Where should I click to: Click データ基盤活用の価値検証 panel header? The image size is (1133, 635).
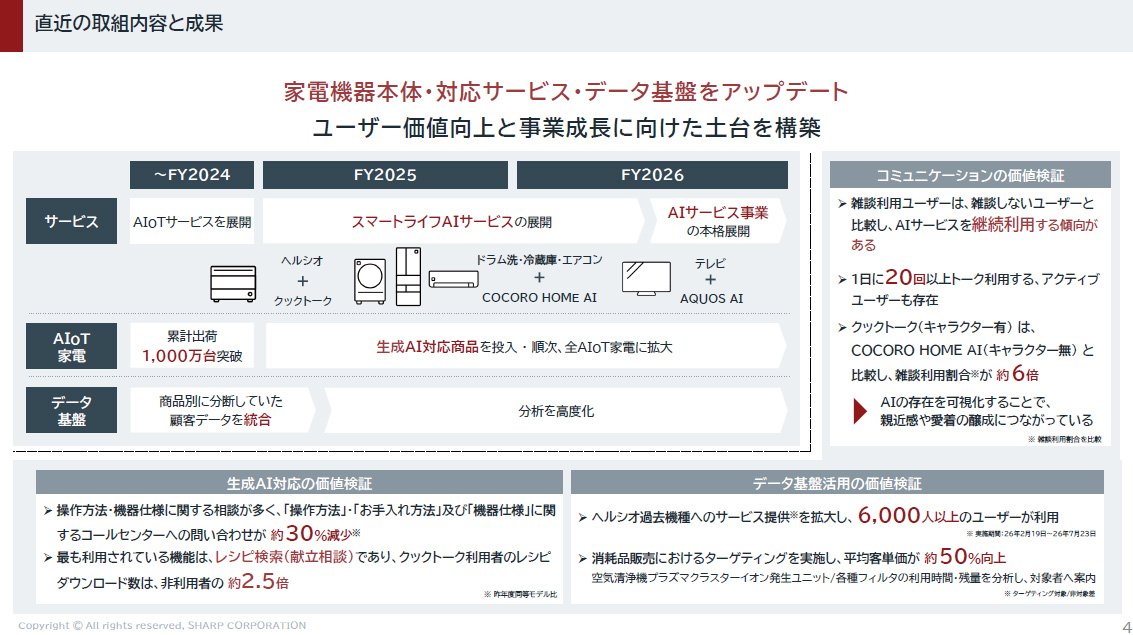point(837,483)
